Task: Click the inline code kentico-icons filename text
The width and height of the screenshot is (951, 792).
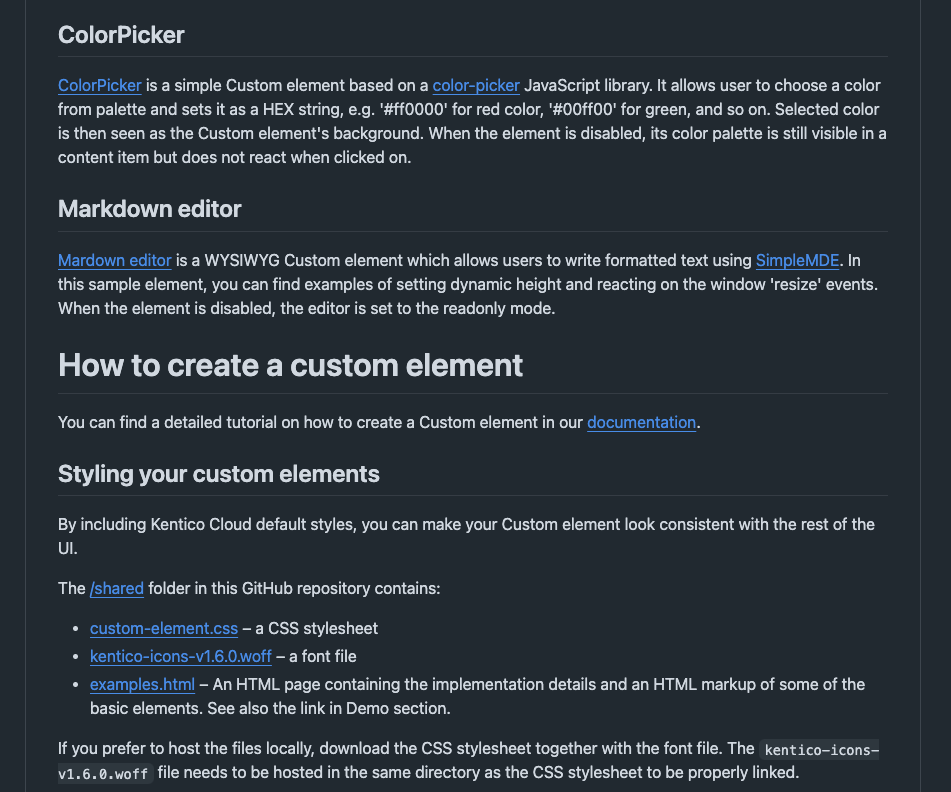Action: pos(820,750)
